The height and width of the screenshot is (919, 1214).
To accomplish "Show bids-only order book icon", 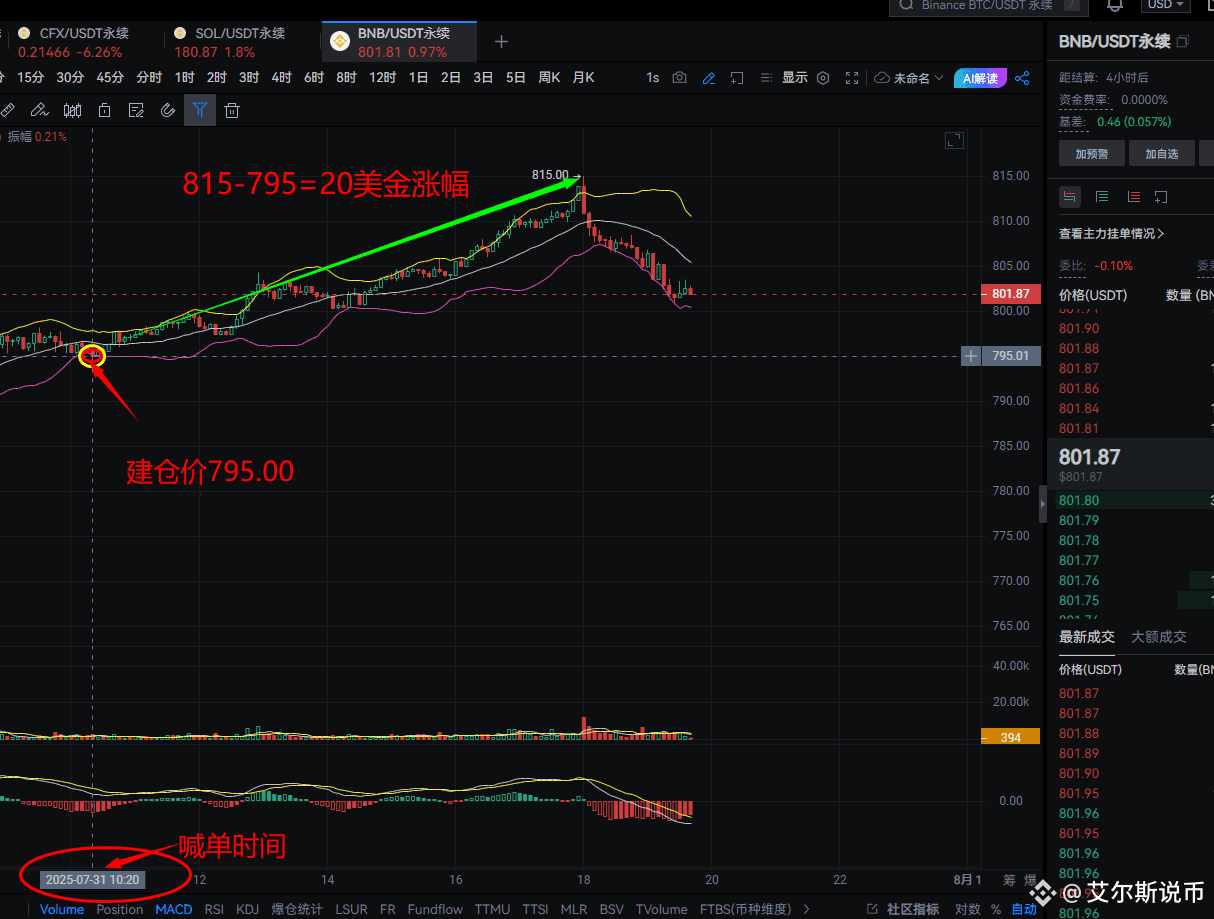I will click(x=1102, y=197).
